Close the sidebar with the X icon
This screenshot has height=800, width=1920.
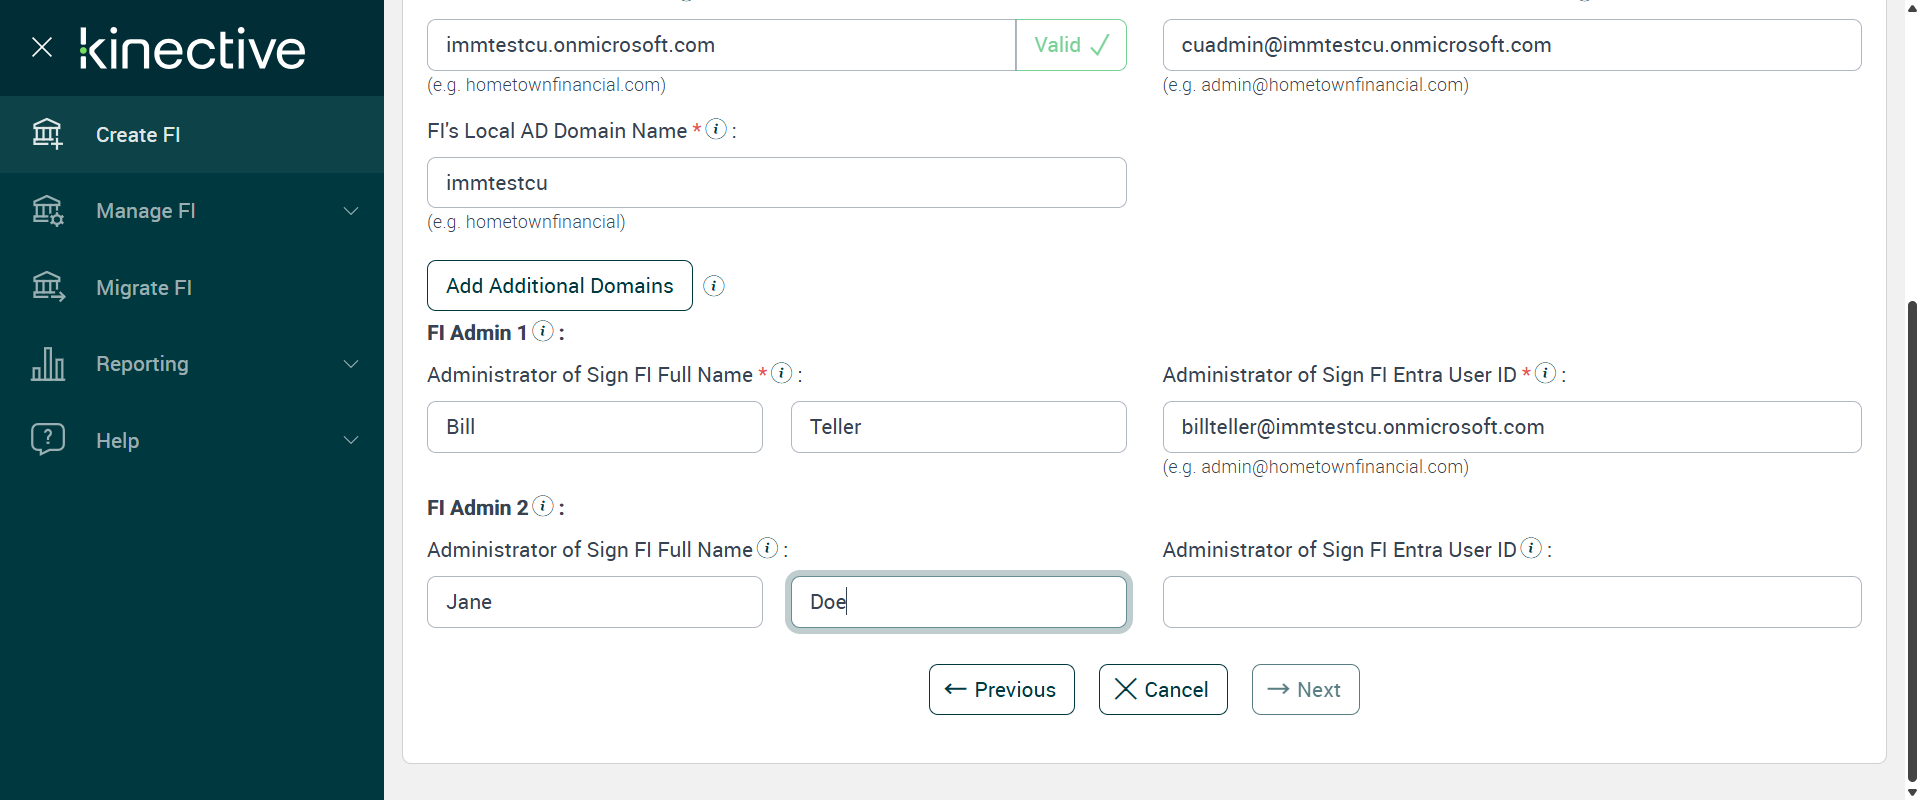click(42, 47)
